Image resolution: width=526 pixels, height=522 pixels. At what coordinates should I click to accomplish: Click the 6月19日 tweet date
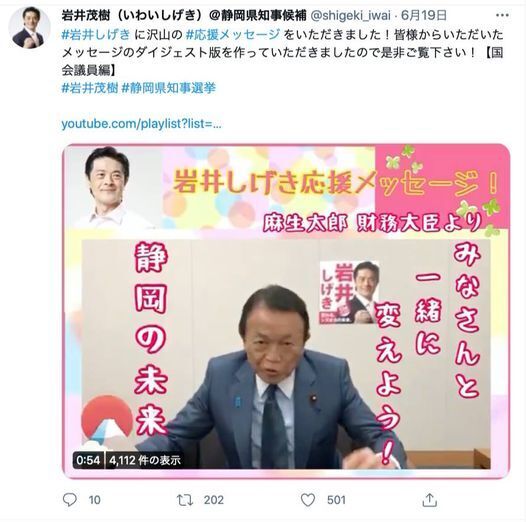click(x=424, y=15)
